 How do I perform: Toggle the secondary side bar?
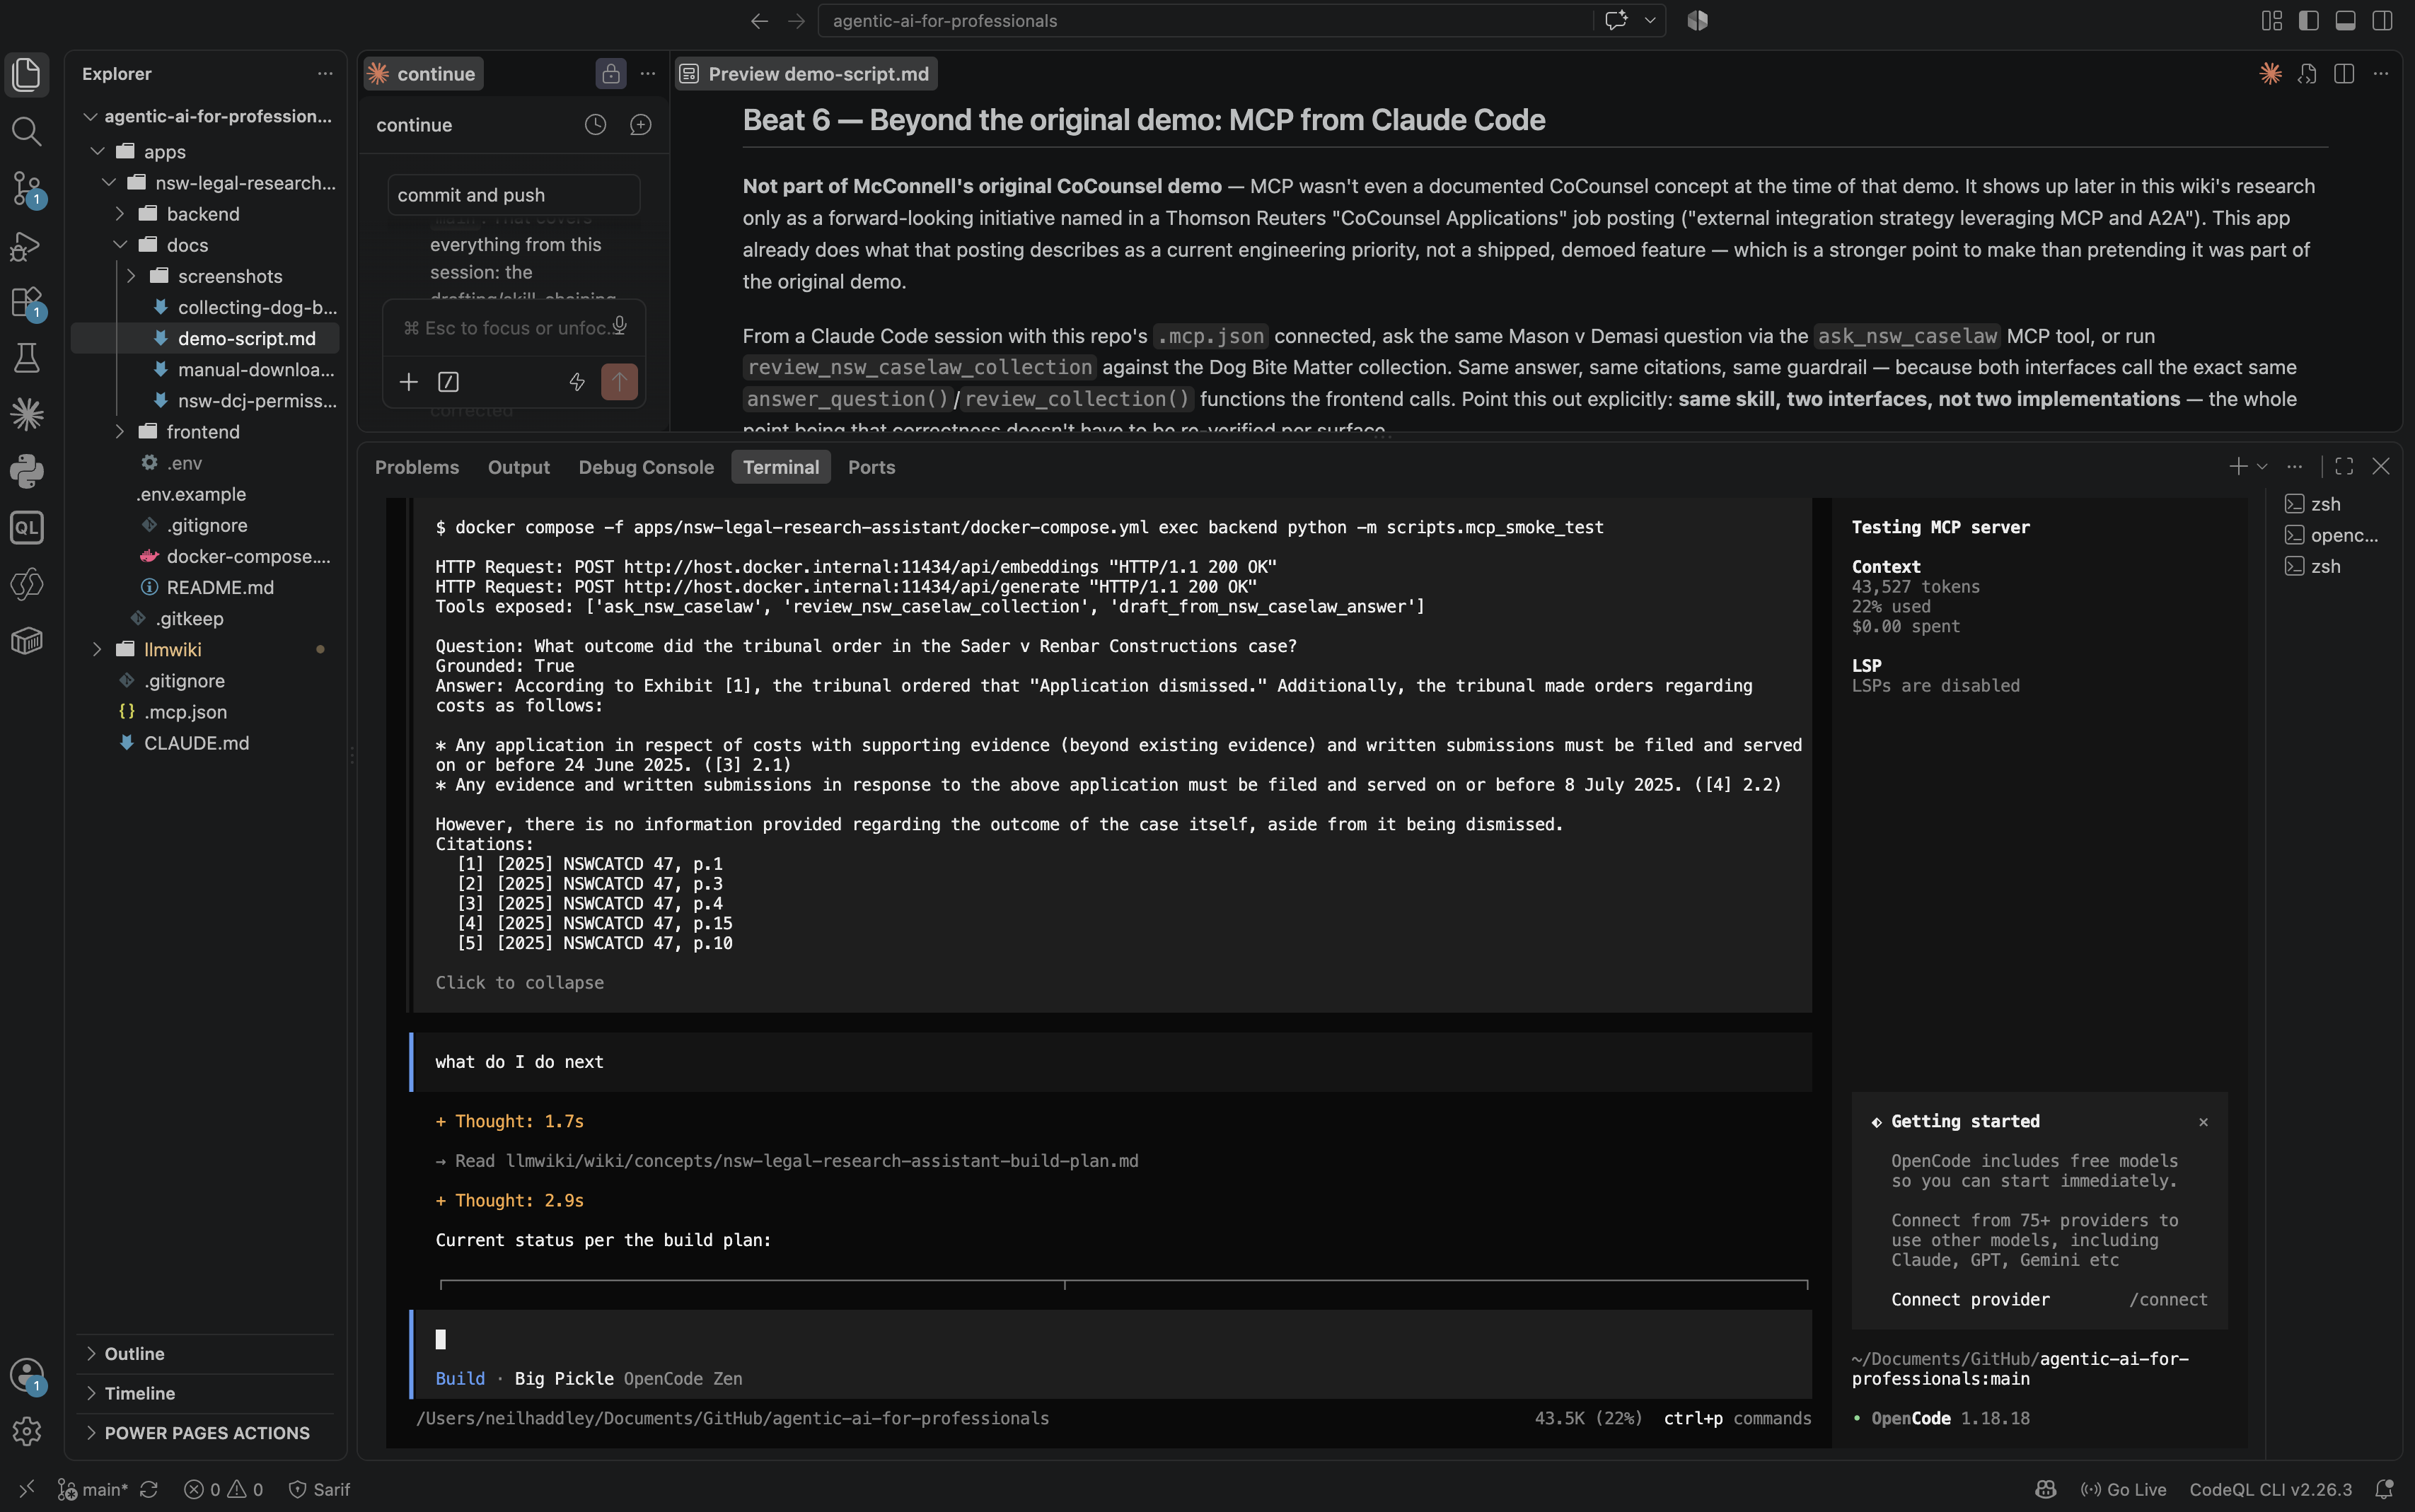pos(2383,21)
